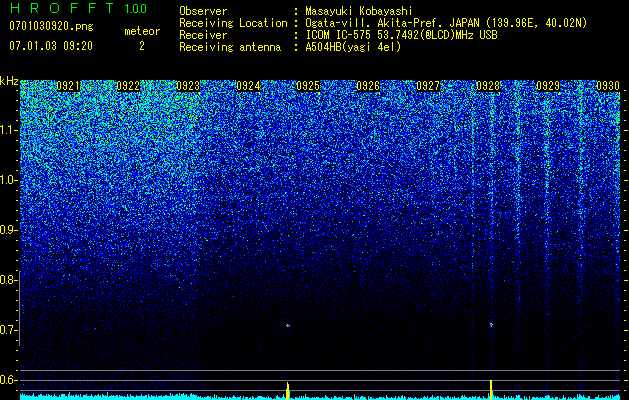Click the 0.6 frequency axis label
Image resolution: width=629 pixels, height=400 pixels.
point(9,380)
